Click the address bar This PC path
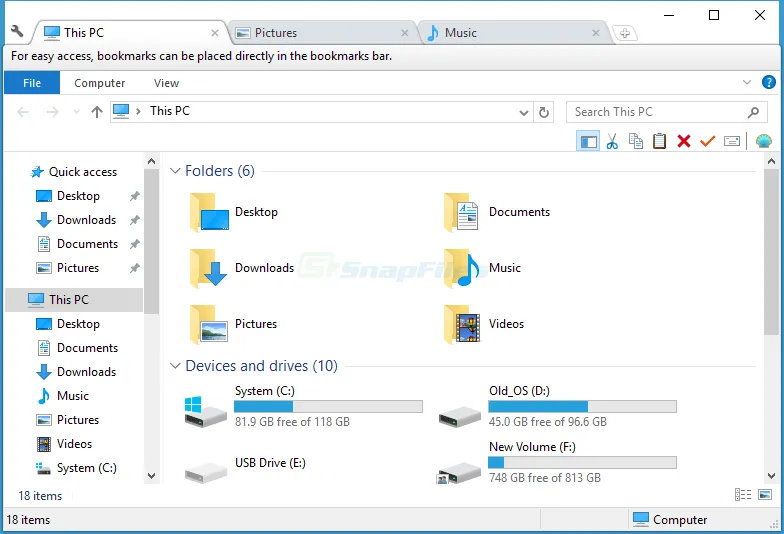 (170, 111)
